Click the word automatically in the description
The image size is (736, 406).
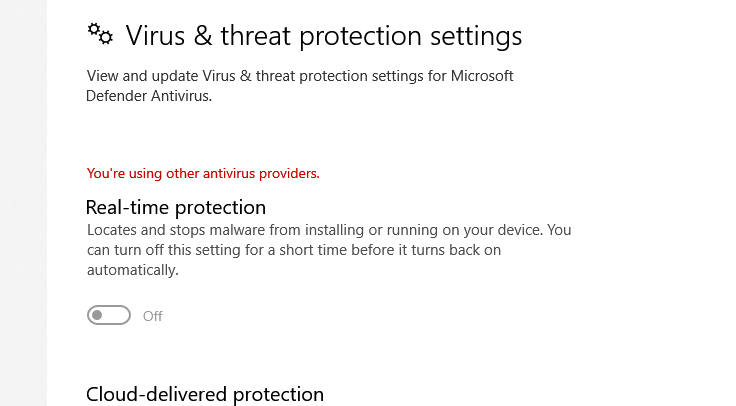point(132,270)
